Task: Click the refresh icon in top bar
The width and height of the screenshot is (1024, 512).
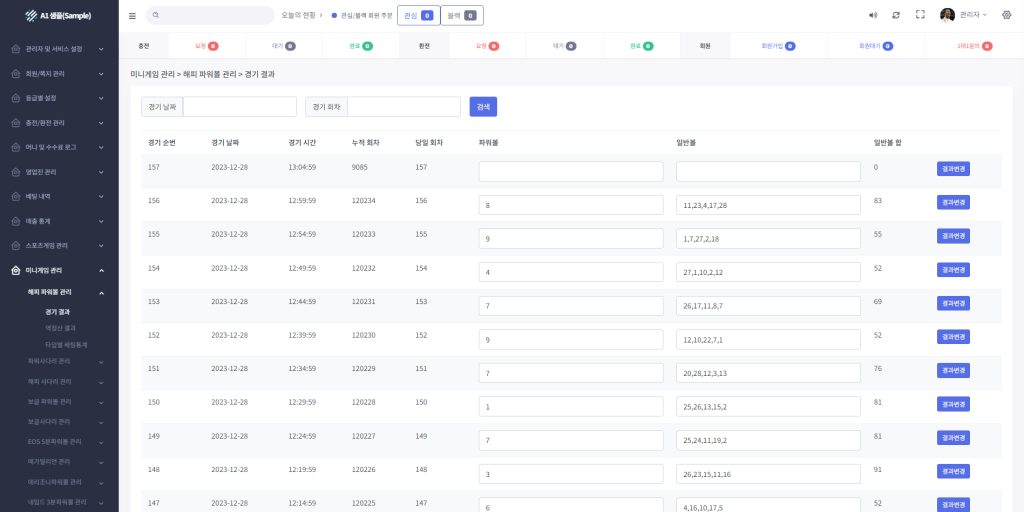Action: 895,15
